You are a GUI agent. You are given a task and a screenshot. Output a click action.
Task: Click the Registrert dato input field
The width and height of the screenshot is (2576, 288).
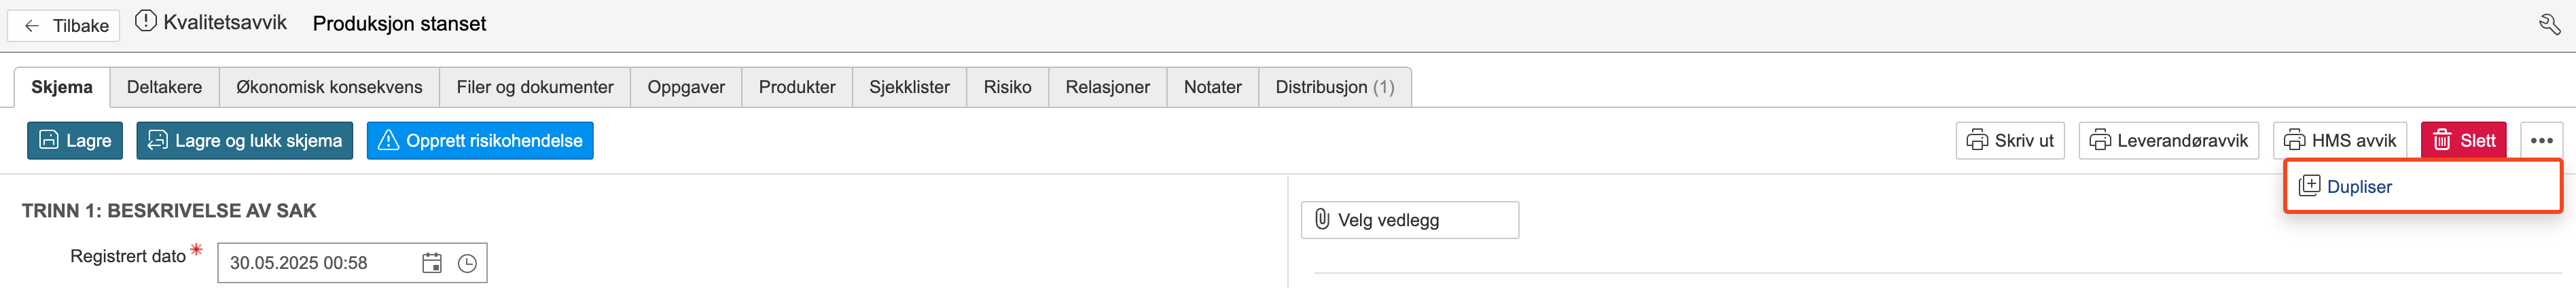coord(315,263)
